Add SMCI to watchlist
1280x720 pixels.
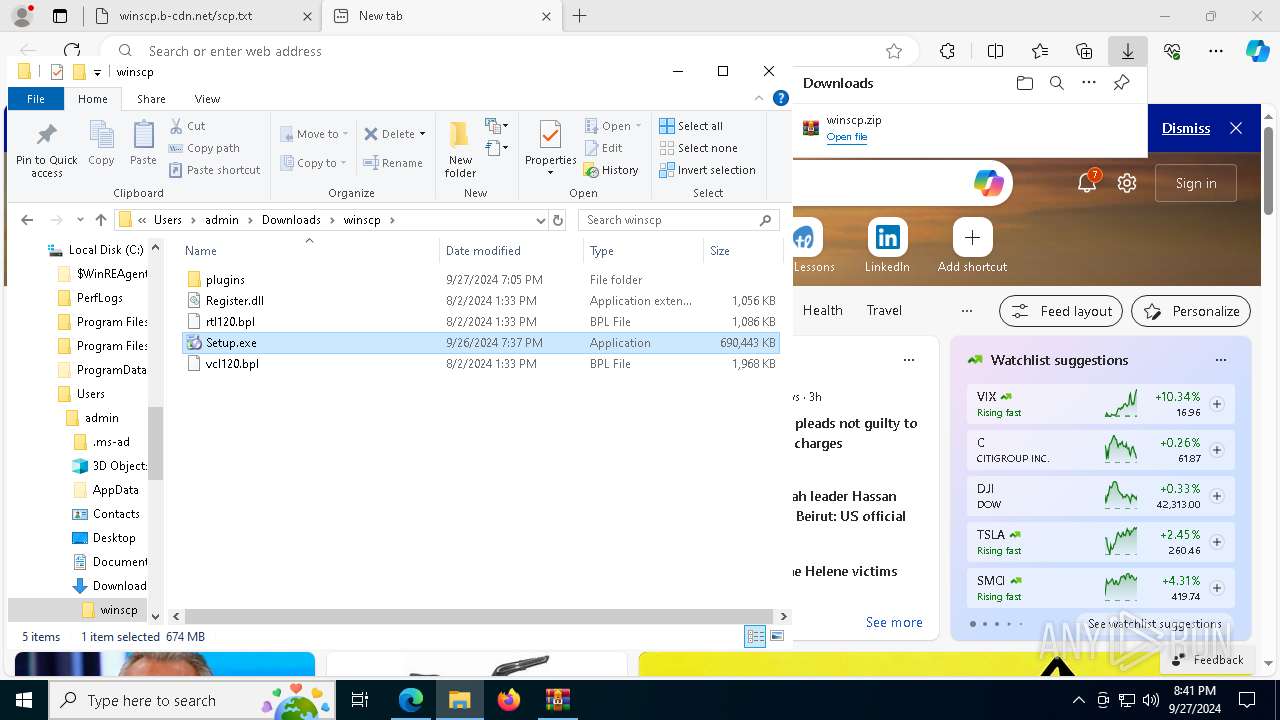point(1217,588)
